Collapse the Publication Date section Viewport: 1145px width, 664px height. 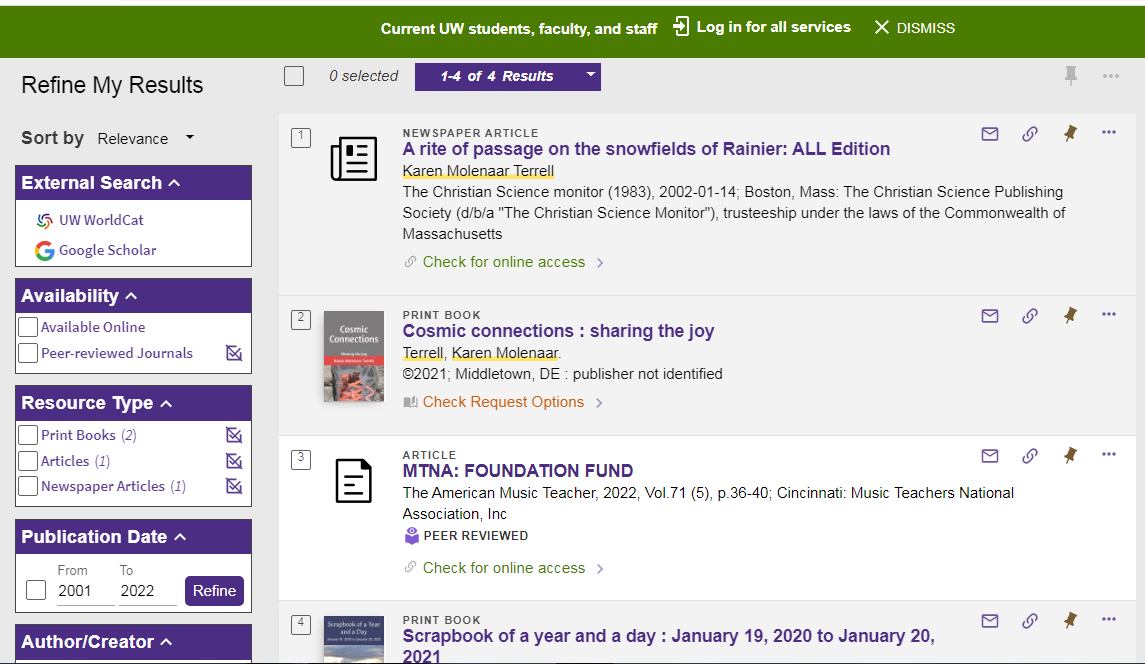click(x=180, y=537)
